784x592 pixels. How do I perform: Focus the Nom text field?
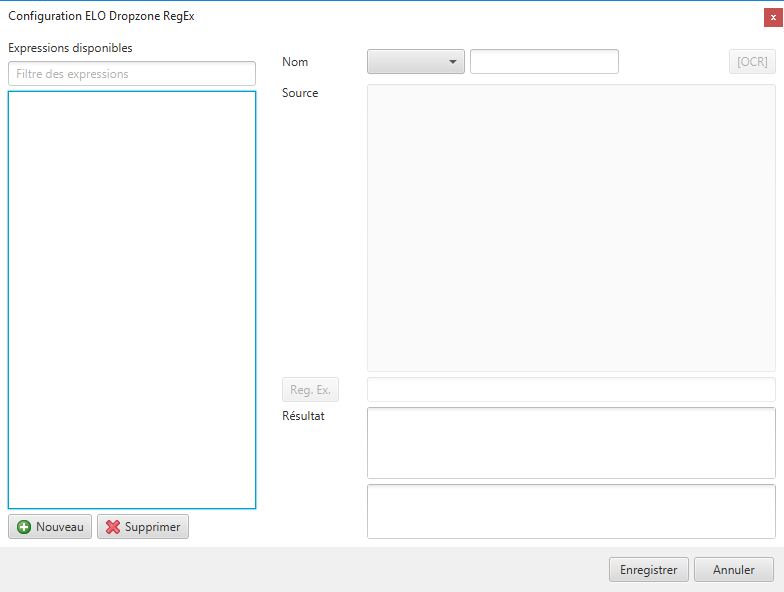coord(544,62)
